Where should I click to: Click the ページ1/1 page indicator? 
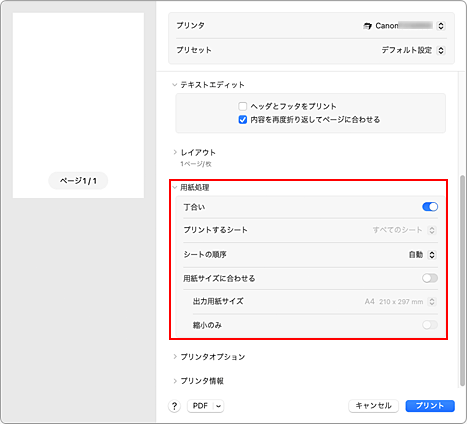click(x=78, y=181)
